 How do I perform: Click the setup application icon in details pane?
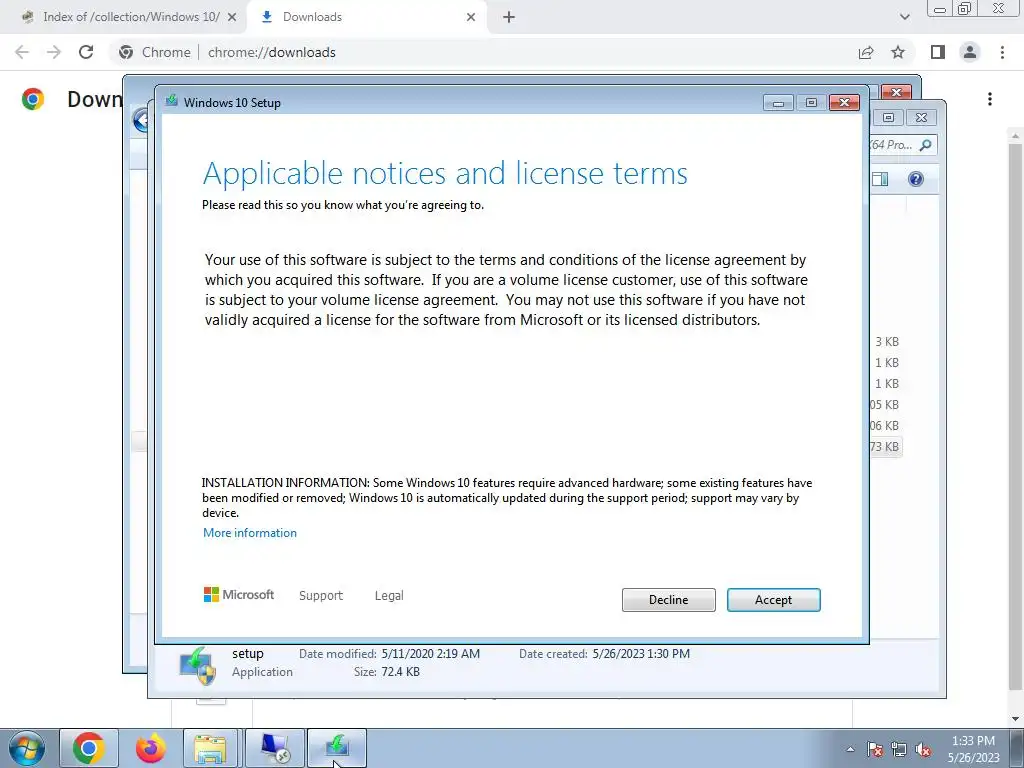[x=197, y=665]
